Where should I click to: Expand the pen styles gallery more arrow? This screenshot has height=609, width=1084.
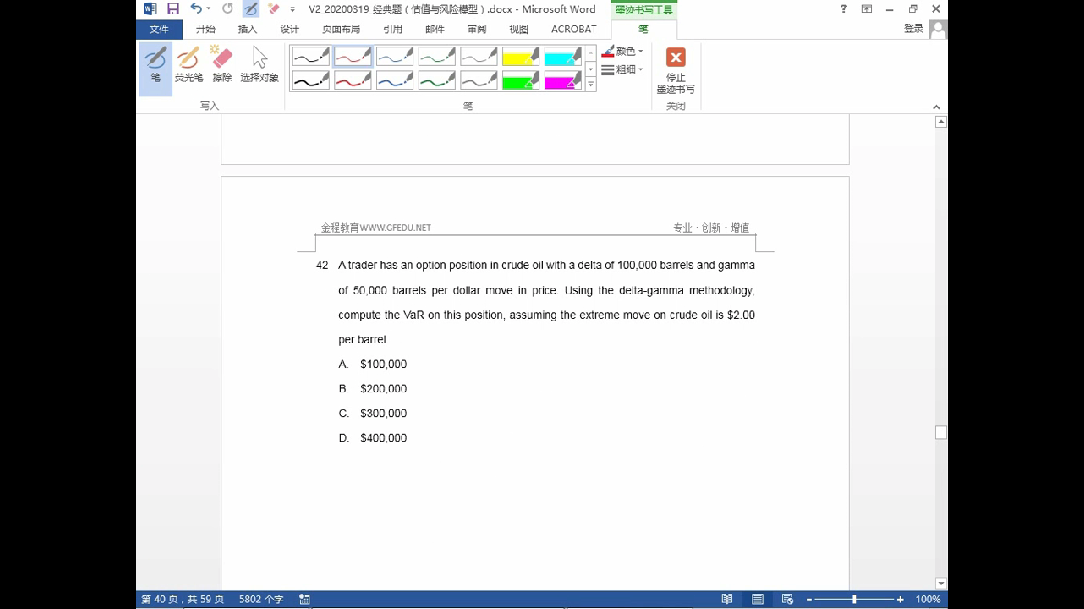click(591, 85)
